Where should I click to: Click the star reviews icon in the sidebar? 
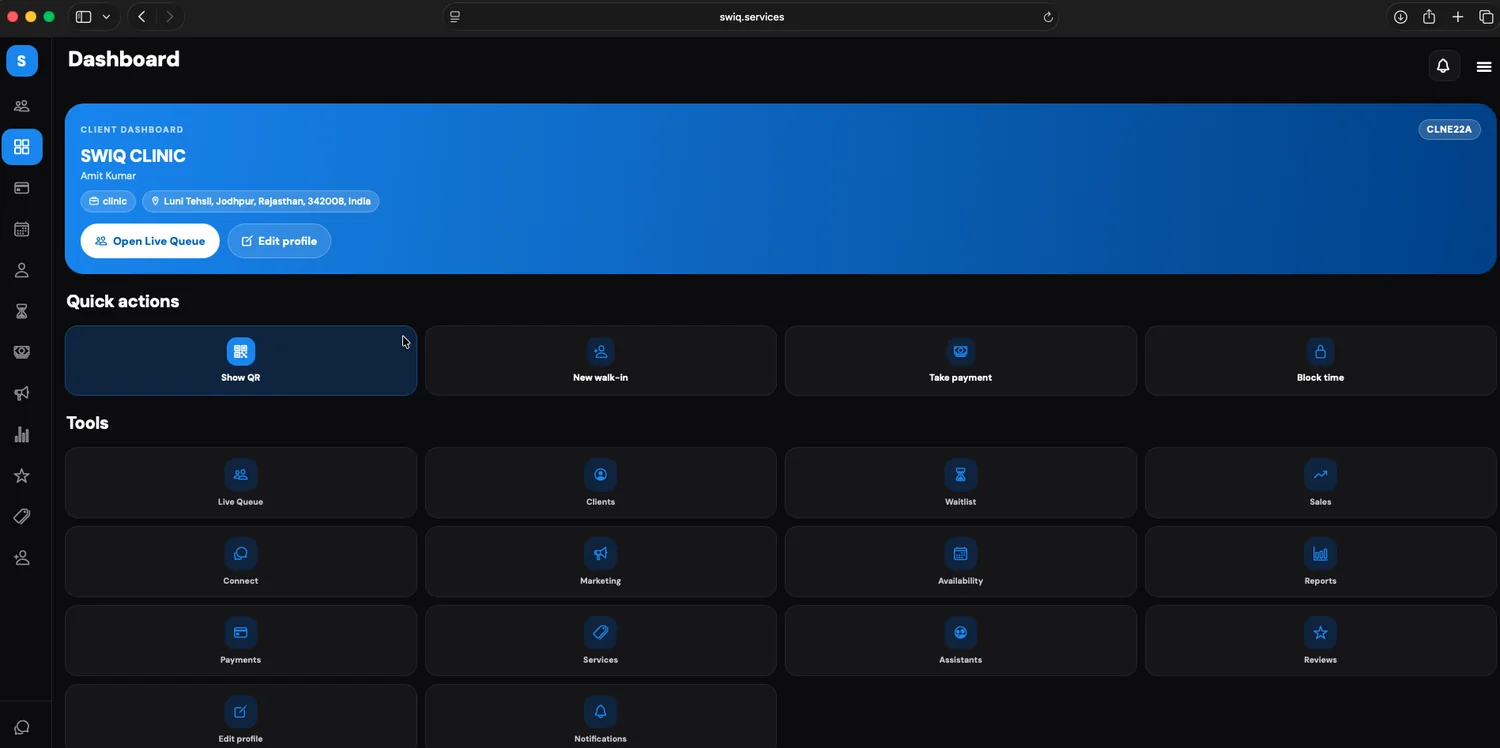22,476
